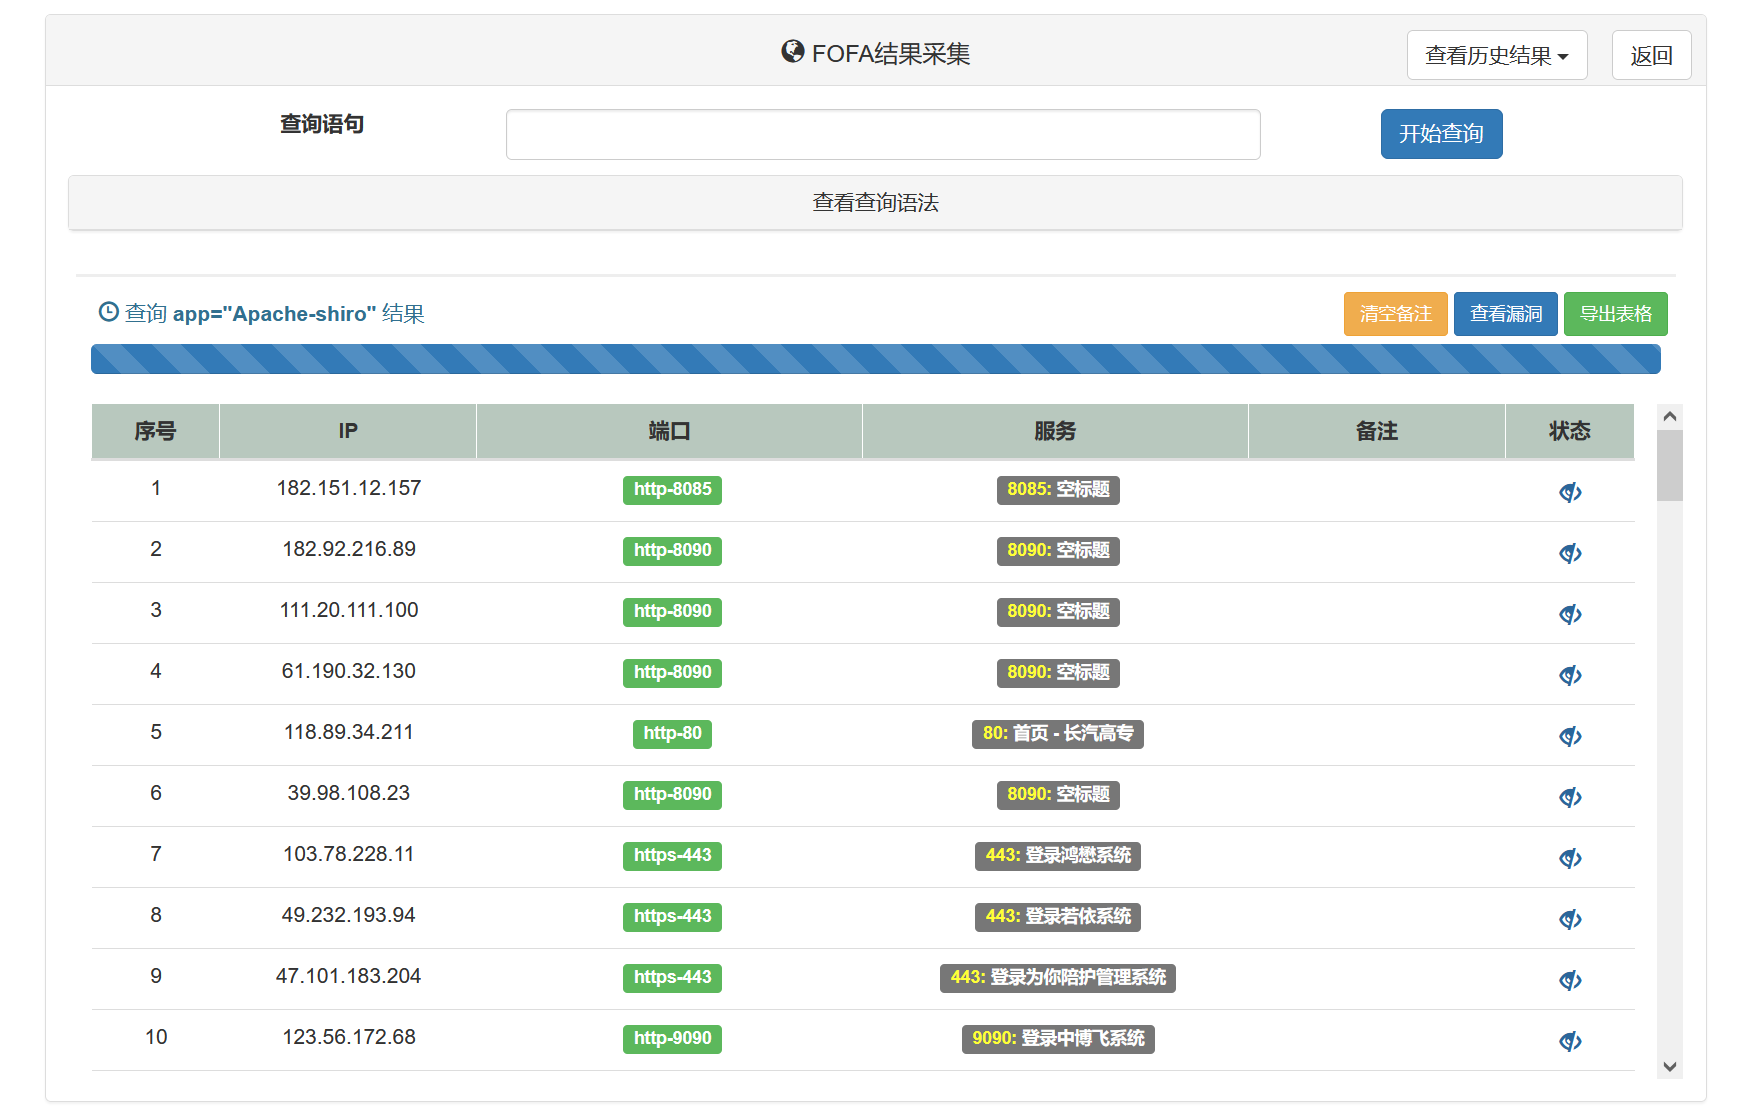Click the 服务 column header

pos(1055,431)
